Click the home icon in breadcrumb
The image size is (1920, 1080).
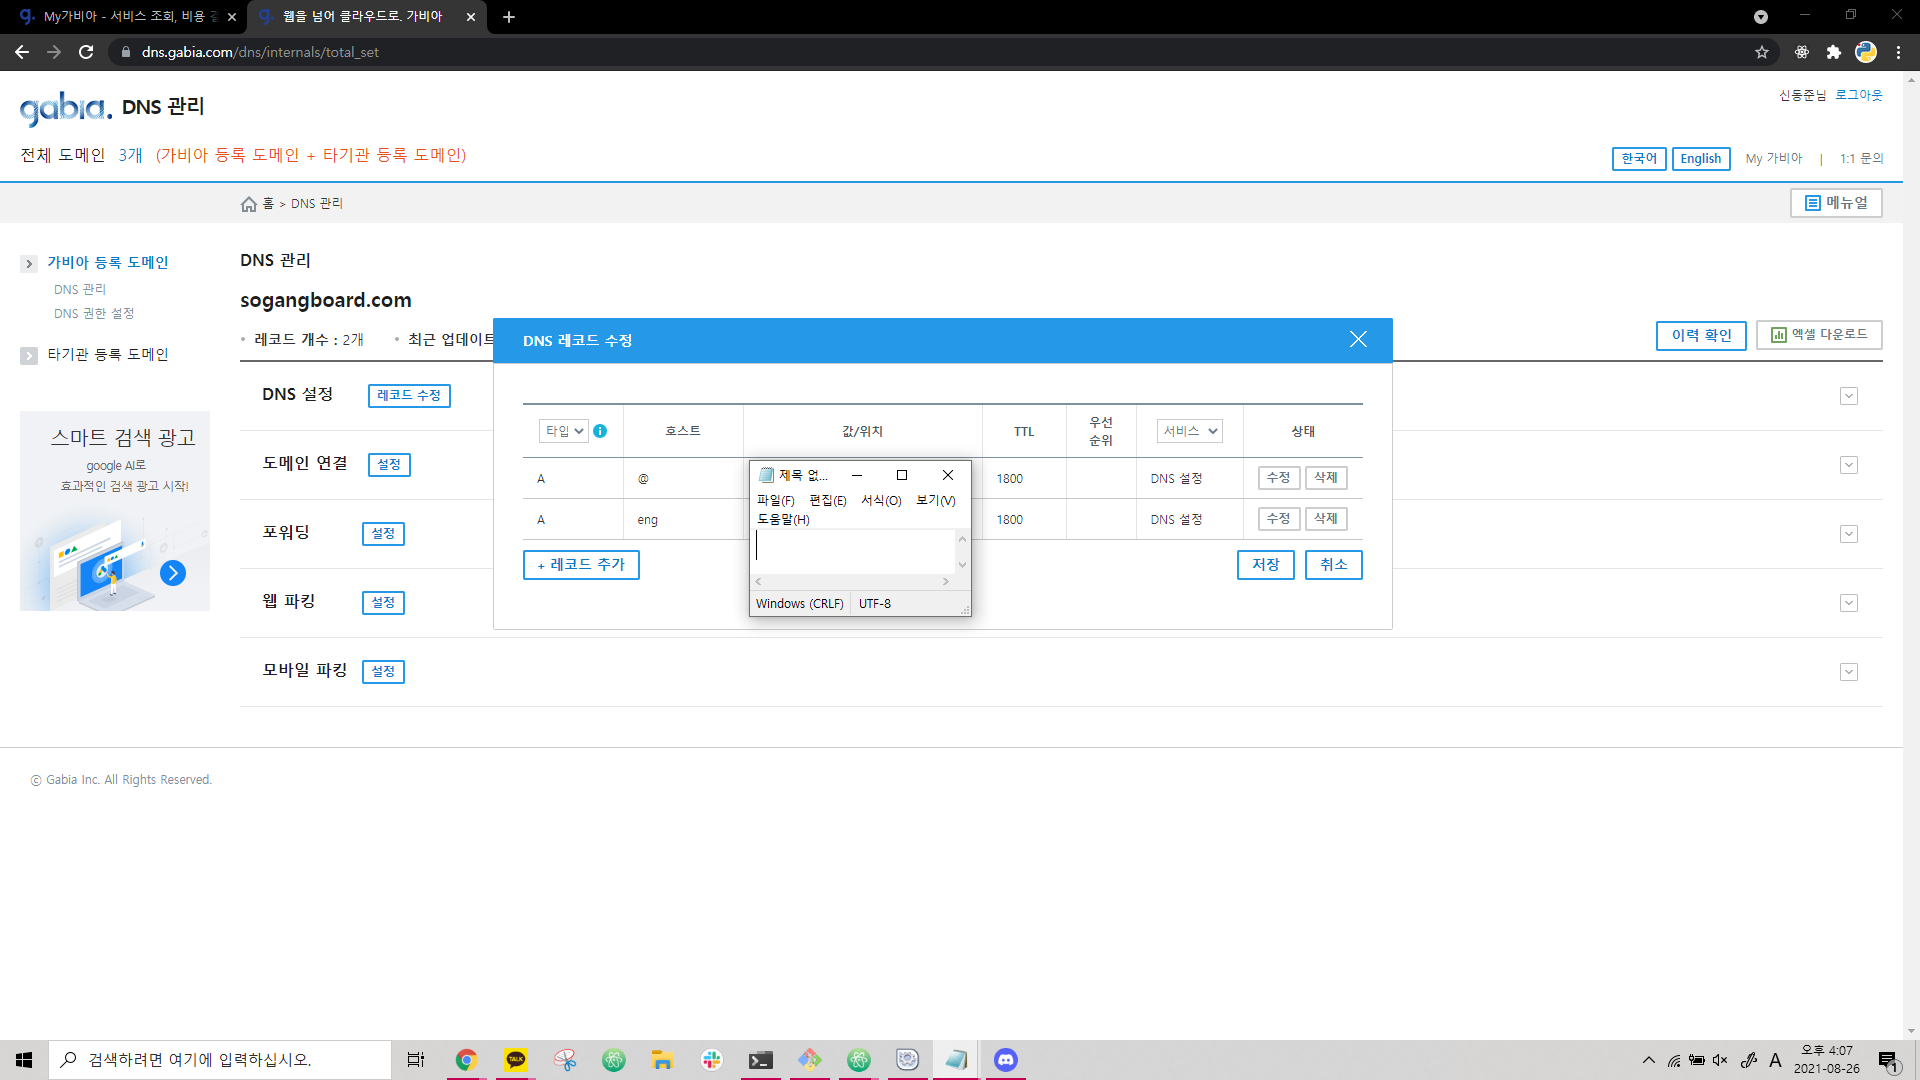pos(248,204)
